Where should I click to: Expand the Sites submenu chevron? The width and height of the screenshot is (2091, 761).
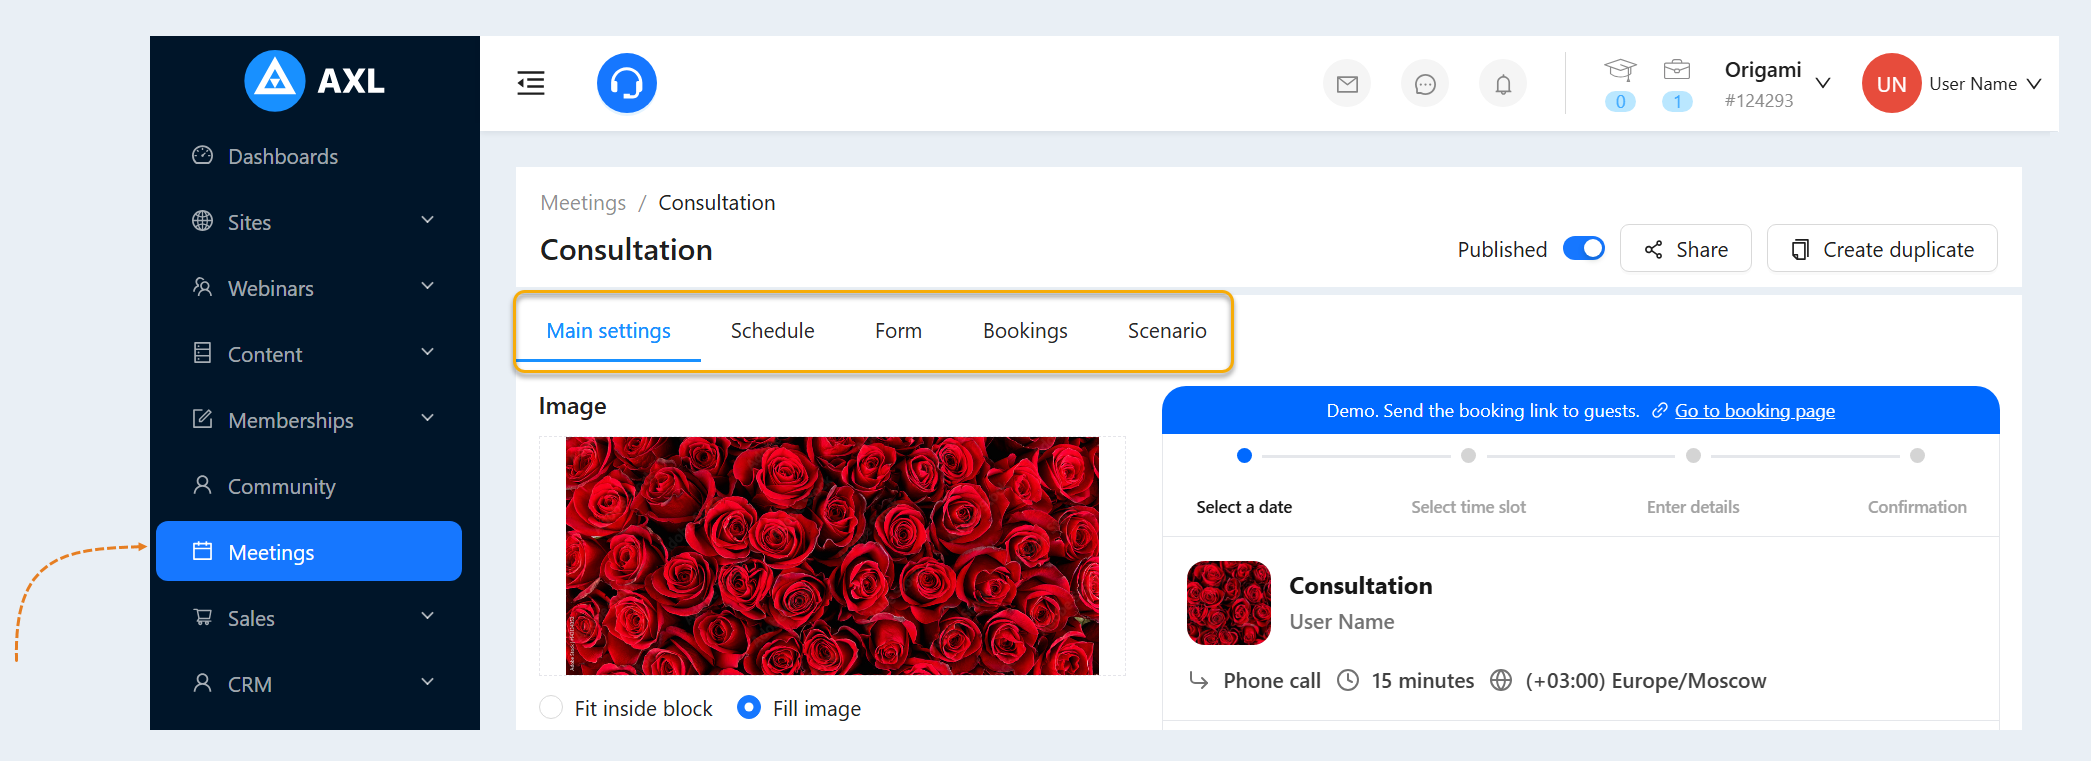pos(428,220)
